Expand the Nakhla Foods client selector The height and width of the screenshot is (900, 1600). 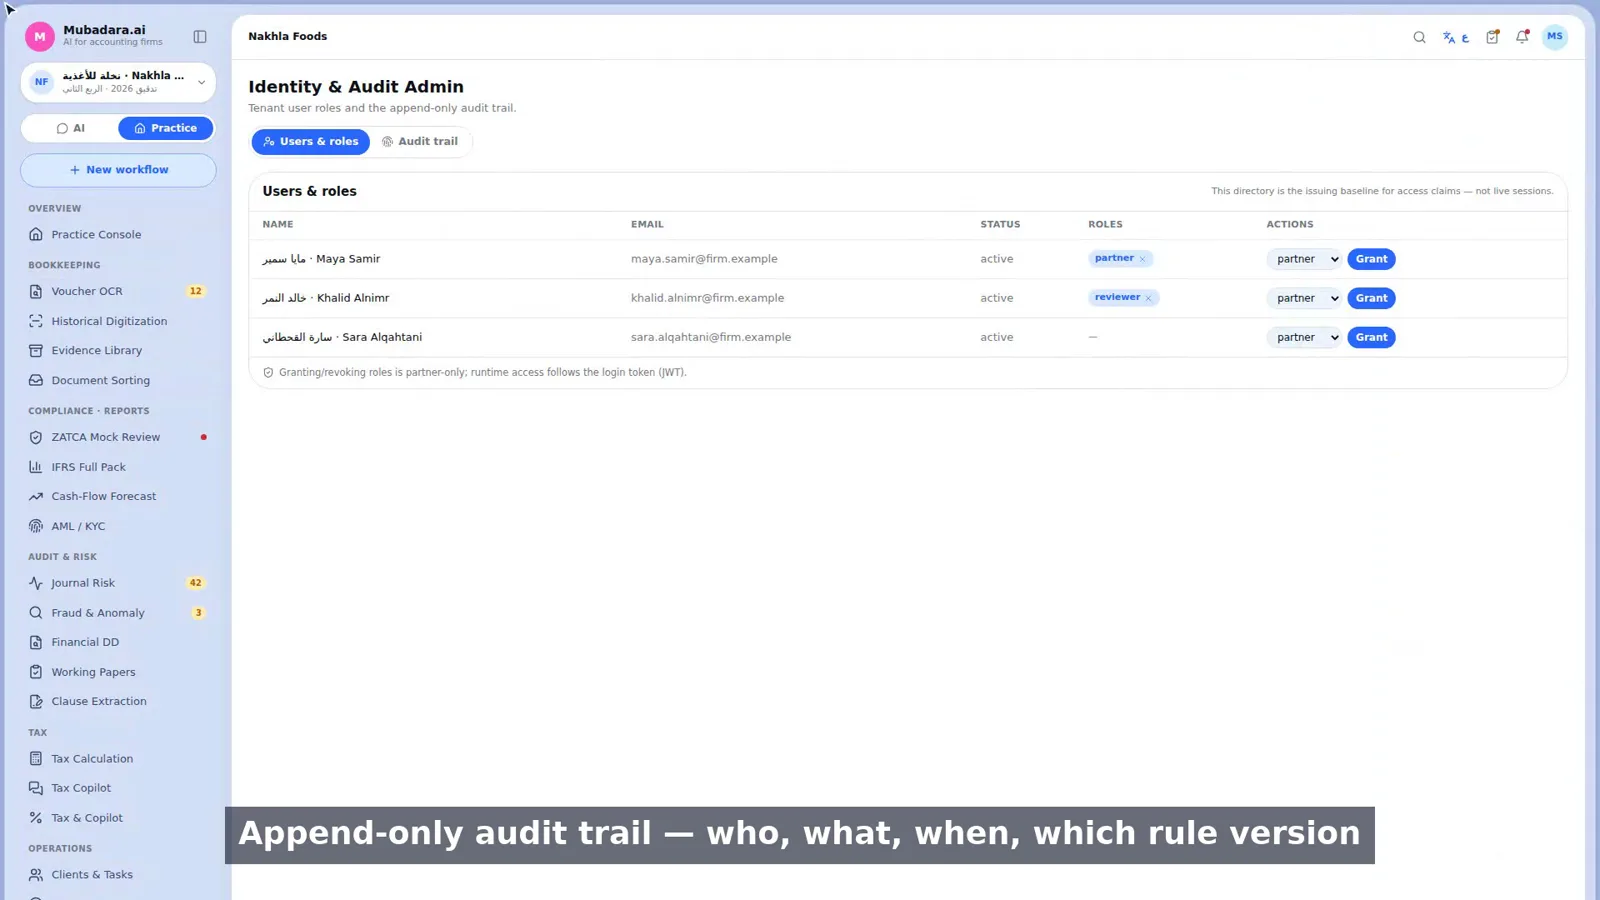pyautogui.click(x=118, y=82)
